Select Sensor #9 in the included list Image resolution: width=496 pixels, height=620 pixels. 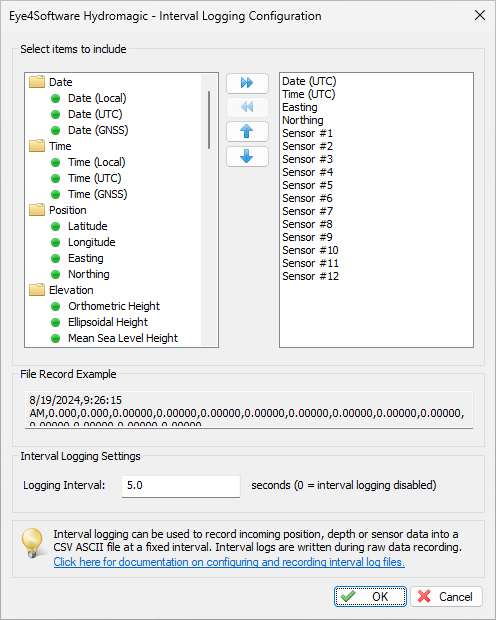pyautogui.click(x=308, y=237)
